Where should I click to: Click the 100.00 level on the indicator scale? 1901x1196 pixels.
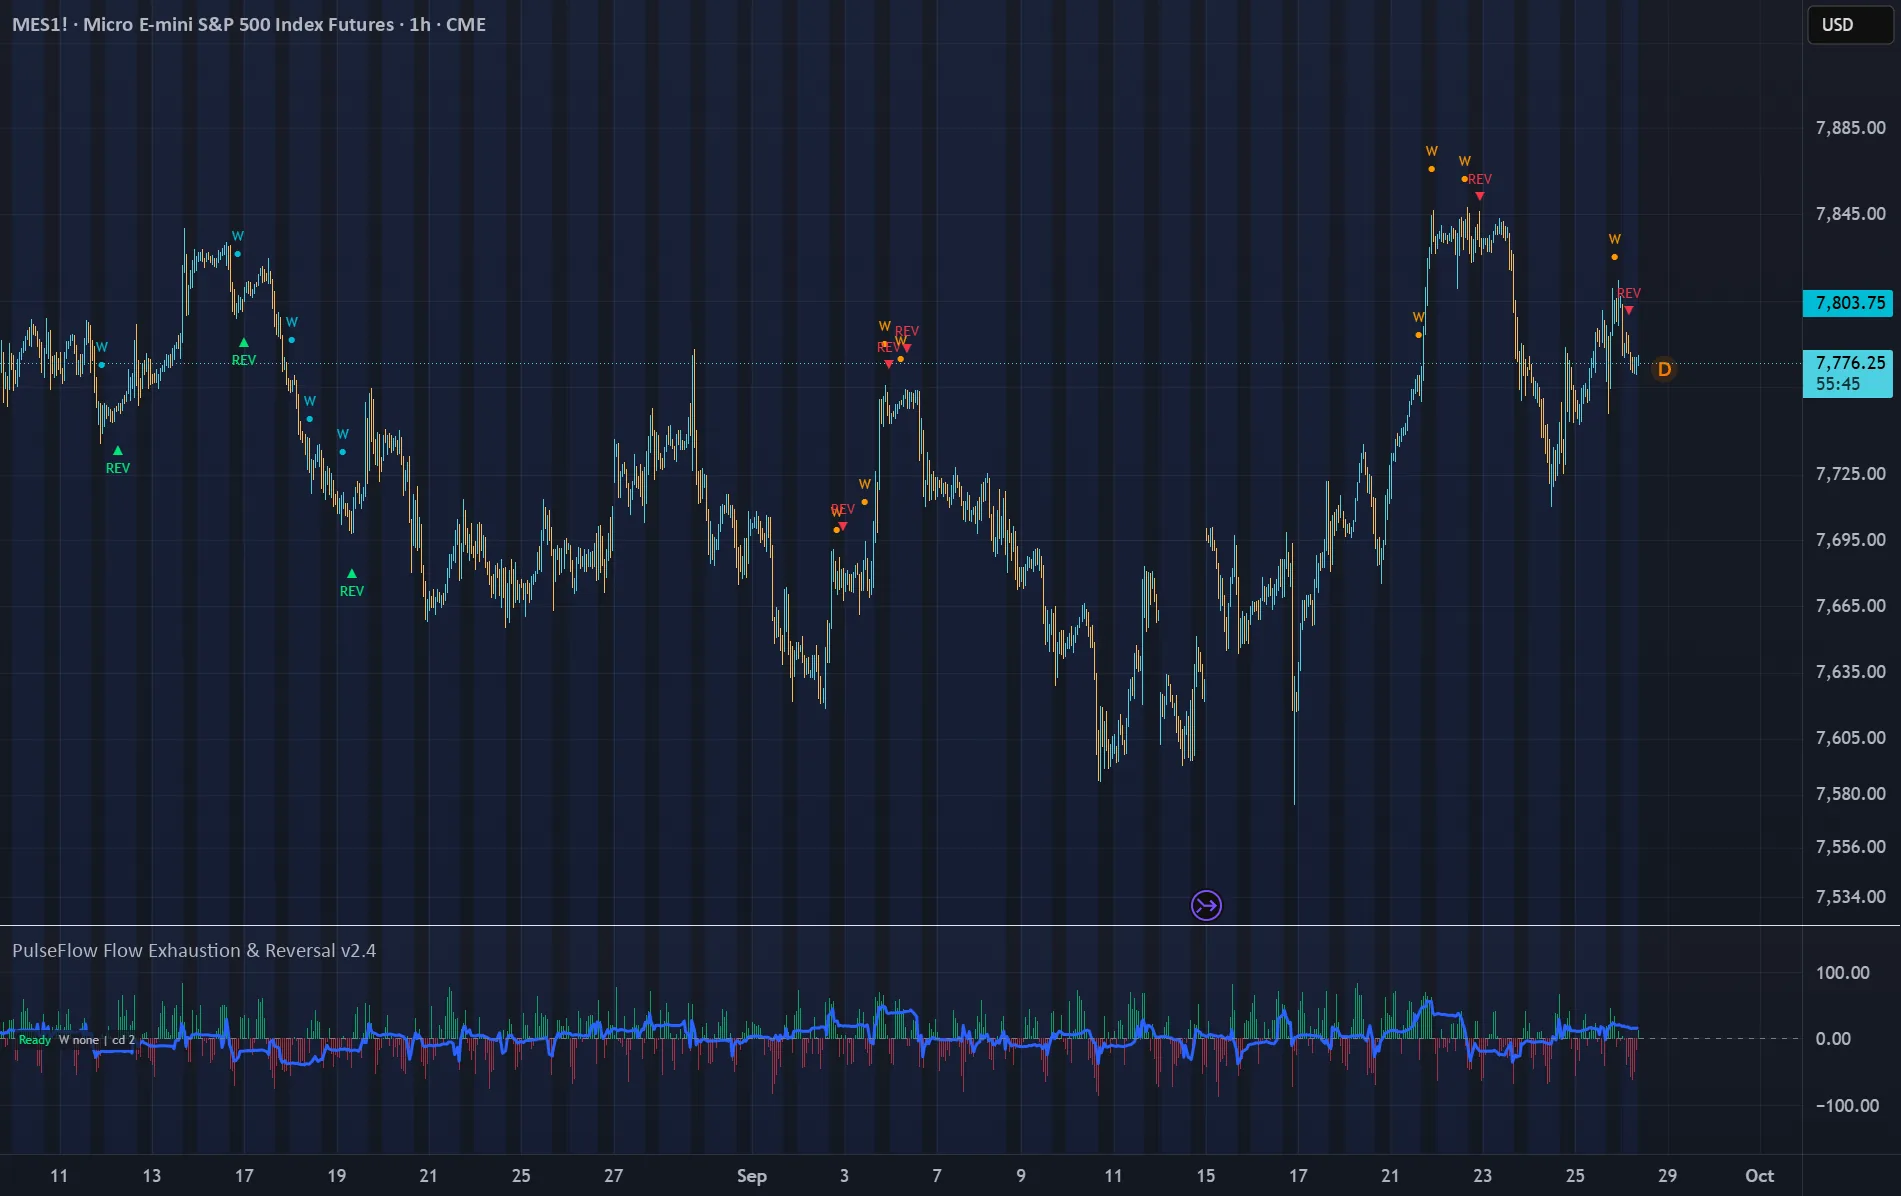click(x=1842, y=973)
